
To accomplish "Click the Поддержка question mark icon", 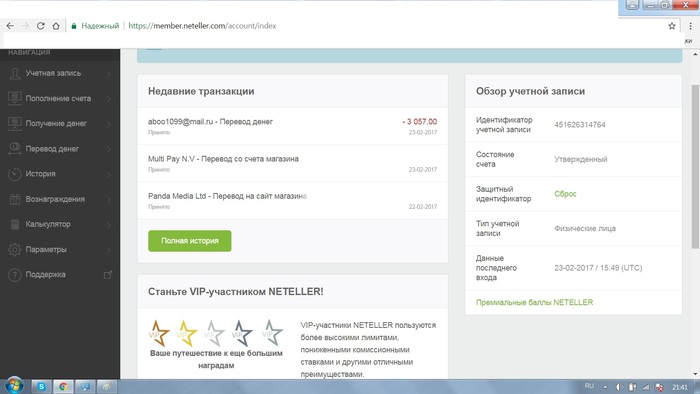I will click(x=15, y=275).
